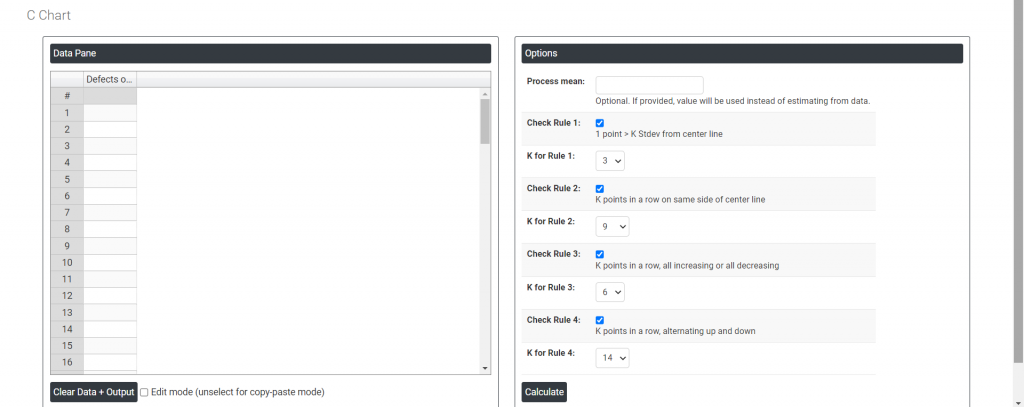Click the data grid scroll down arrow

point(485,368)
